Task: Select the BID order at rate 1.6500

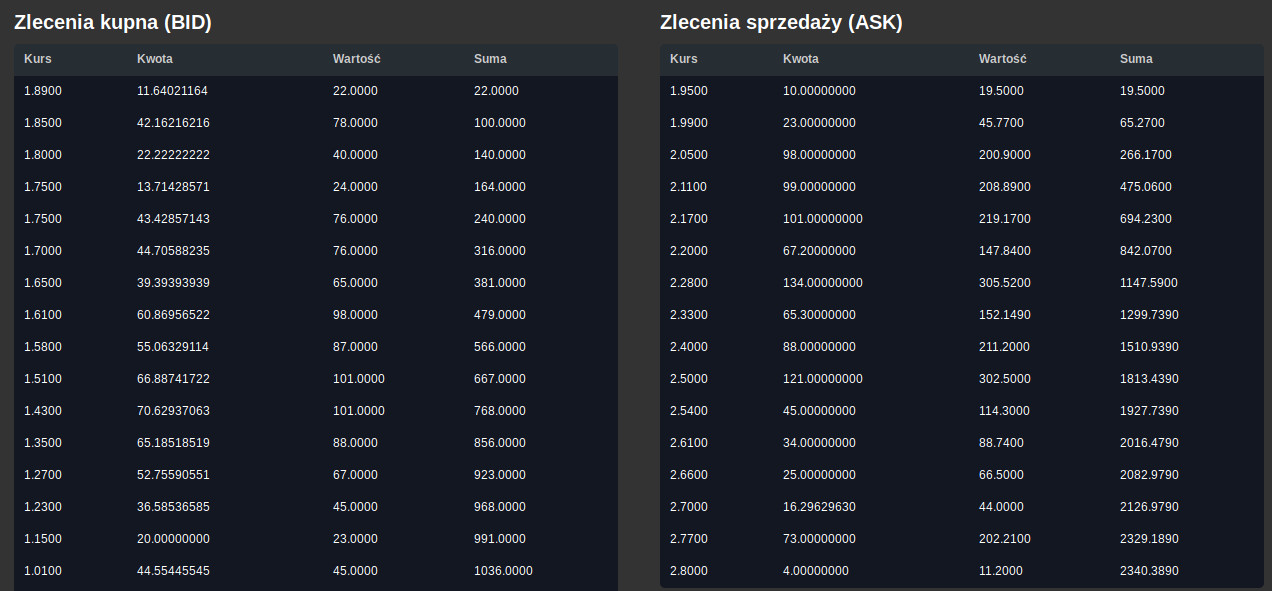Action: click(316, 283)
